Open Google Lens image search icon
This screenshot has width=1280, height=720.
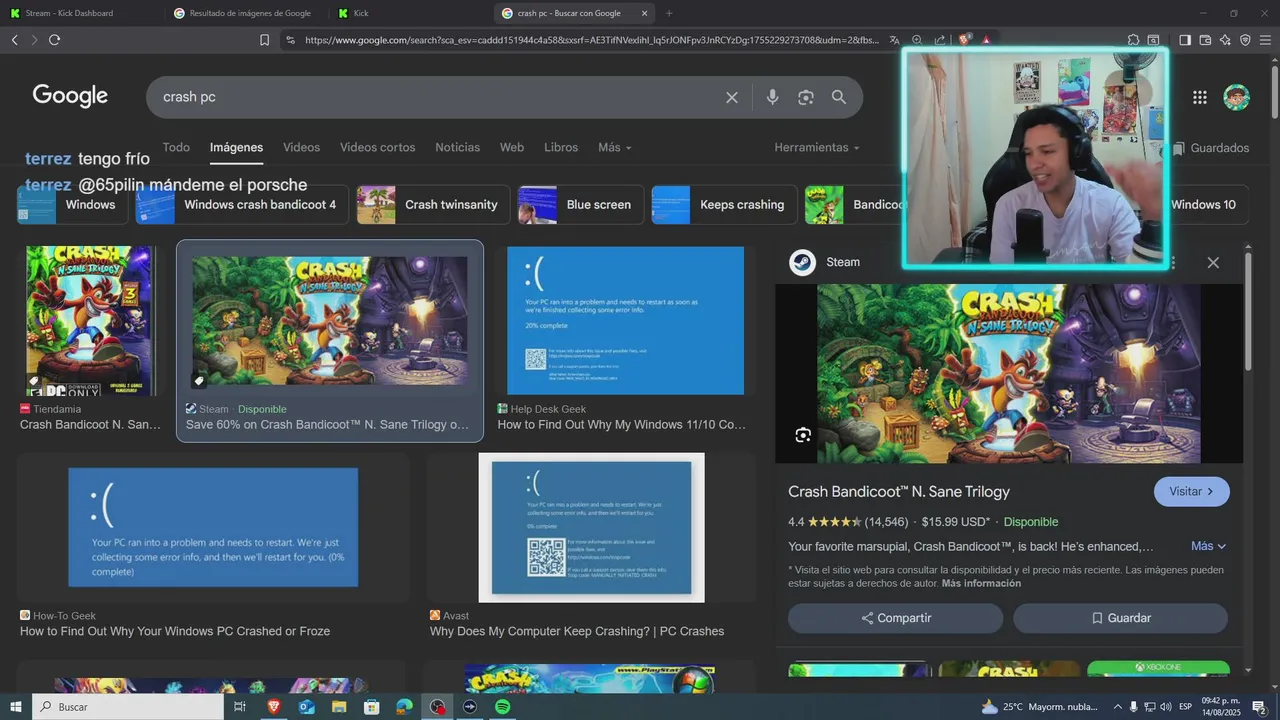[x=806, y=97]
